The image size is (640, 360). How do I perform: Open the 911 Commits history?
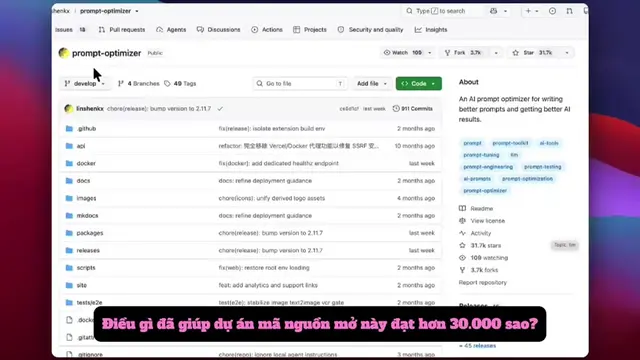pyautogui.click(x=413, y=109)
